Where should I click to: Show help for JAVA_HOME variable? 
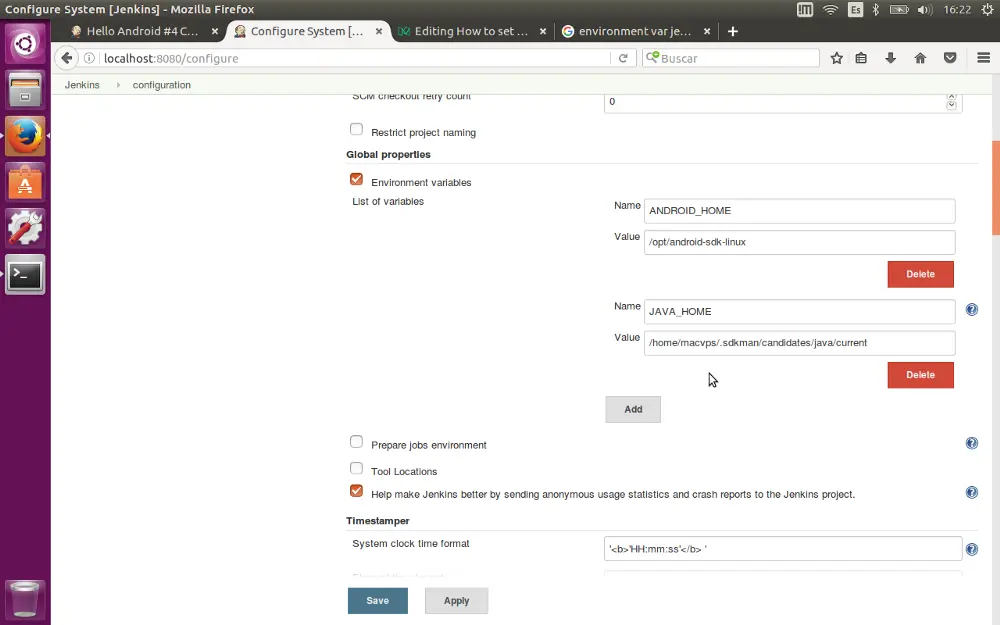click(971, 309)
